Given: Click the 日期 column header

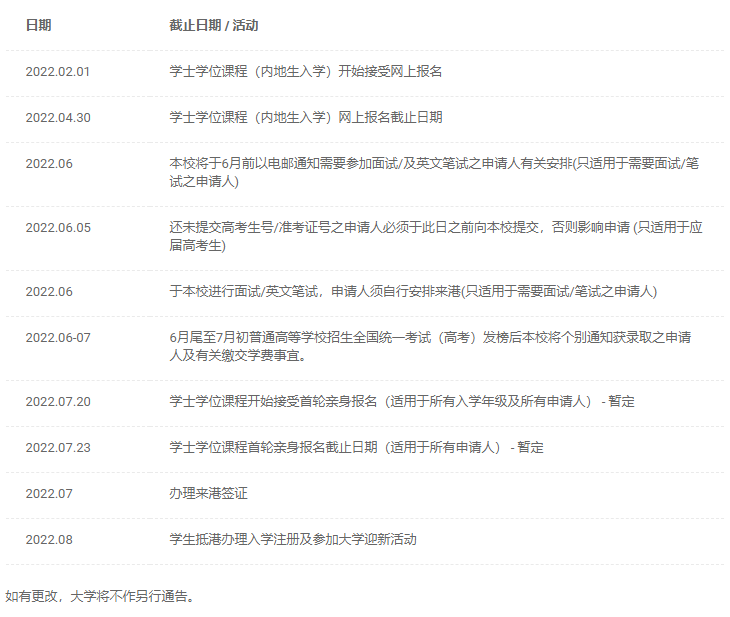Looking at the screenshot, I should click(38, 25).
